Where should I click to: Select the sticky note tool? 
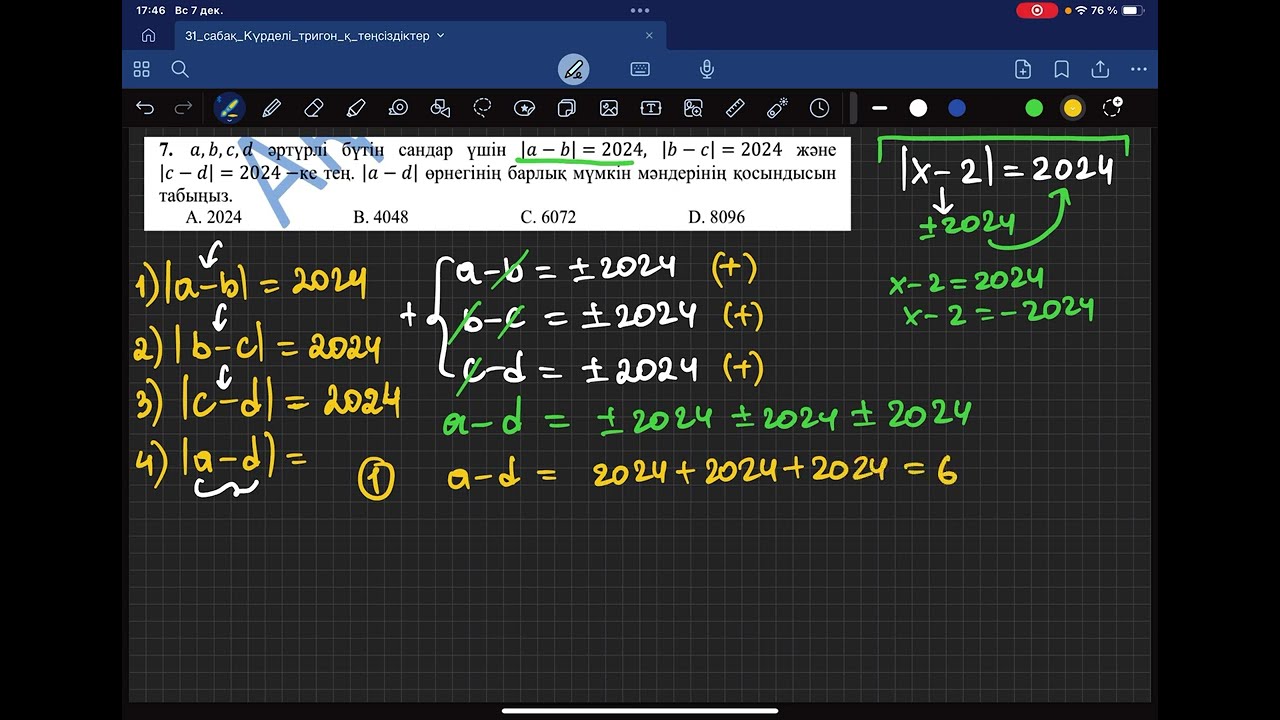coord(566,108)
